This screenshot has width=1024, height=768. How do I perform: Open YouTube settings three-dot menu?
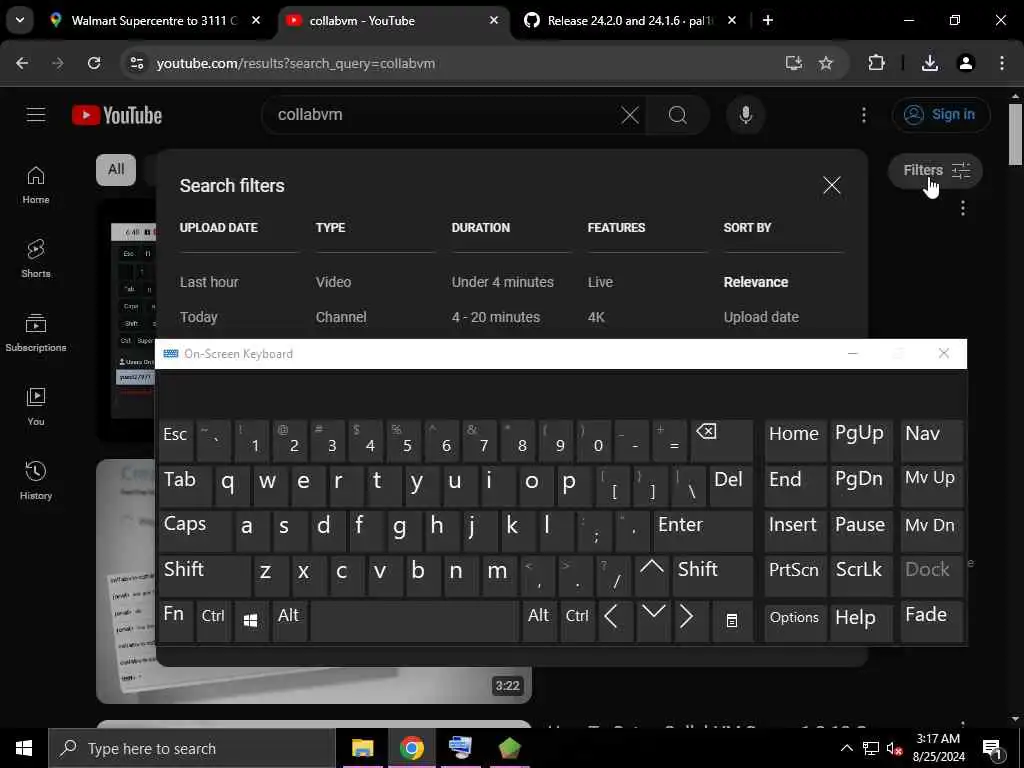coord(863,116)
